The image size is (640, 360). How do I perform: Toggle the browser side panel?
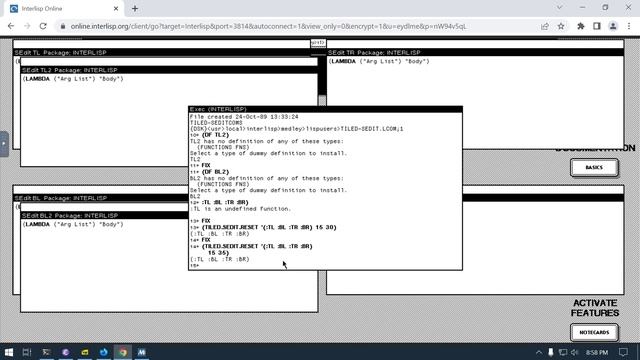coord(597,26)
